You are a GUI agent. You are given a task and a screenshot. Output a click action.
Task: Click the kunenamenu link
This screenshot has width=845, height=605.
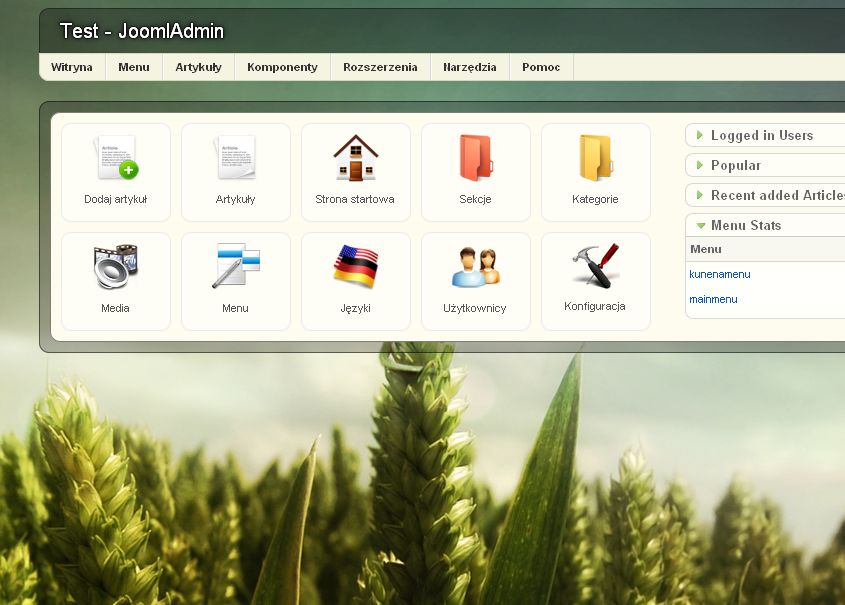point(720,274)
